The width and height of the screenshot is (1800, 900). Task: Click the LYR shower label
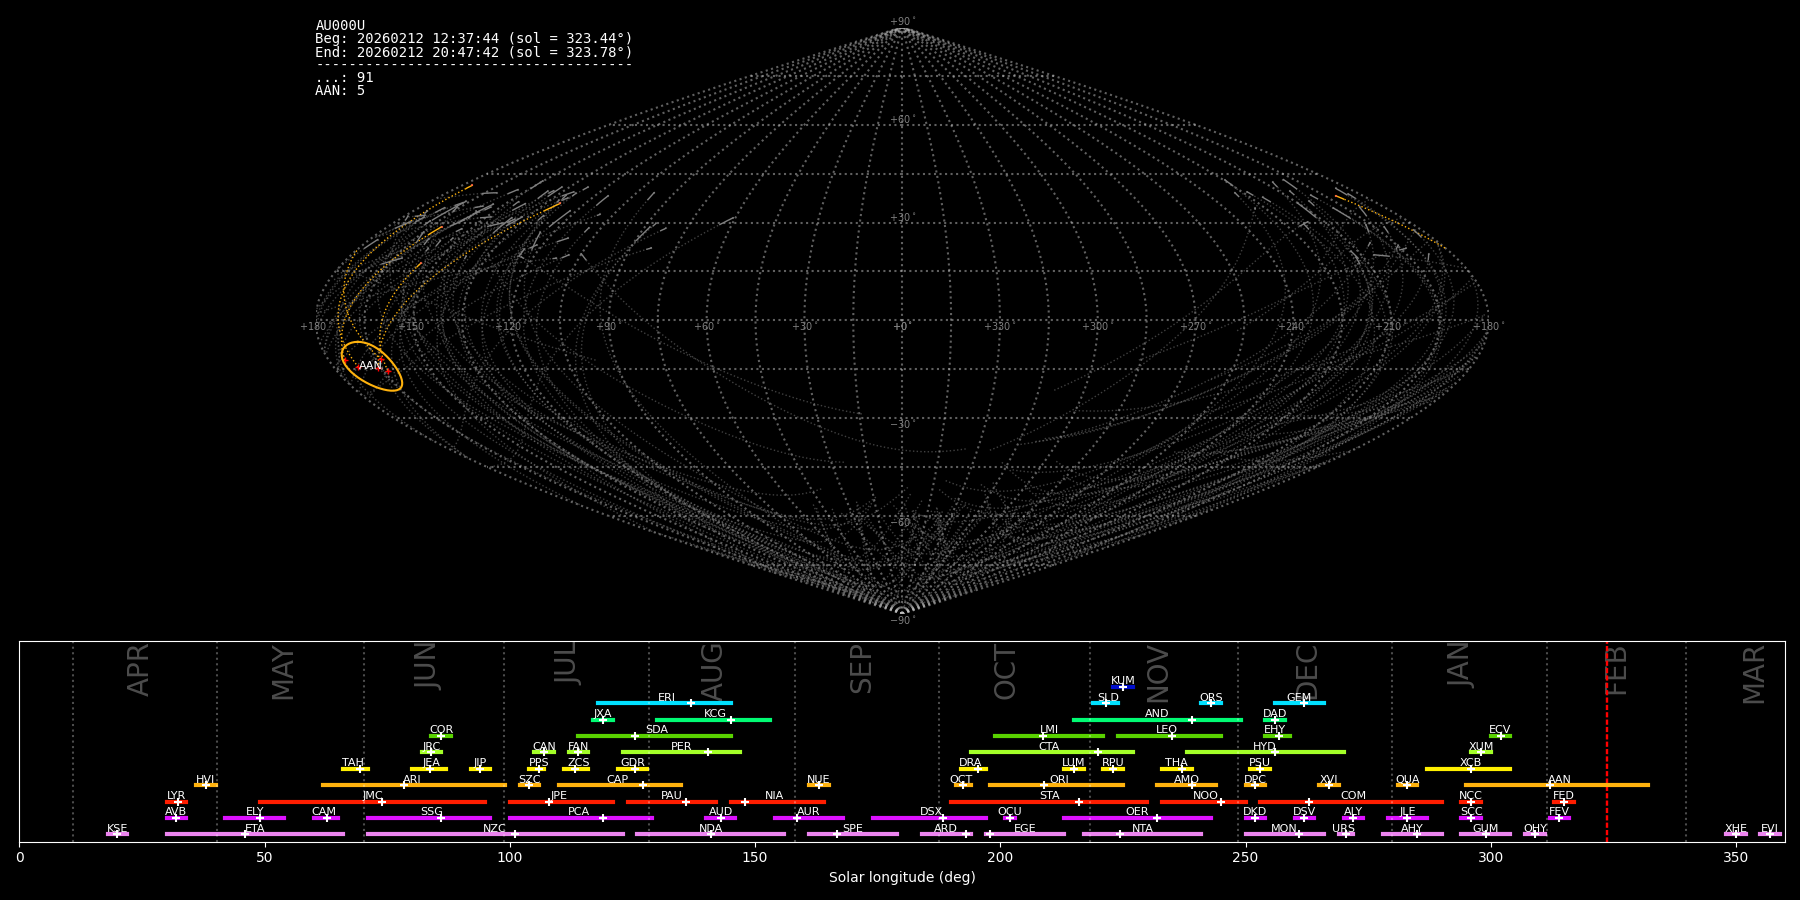coord(176,796)
